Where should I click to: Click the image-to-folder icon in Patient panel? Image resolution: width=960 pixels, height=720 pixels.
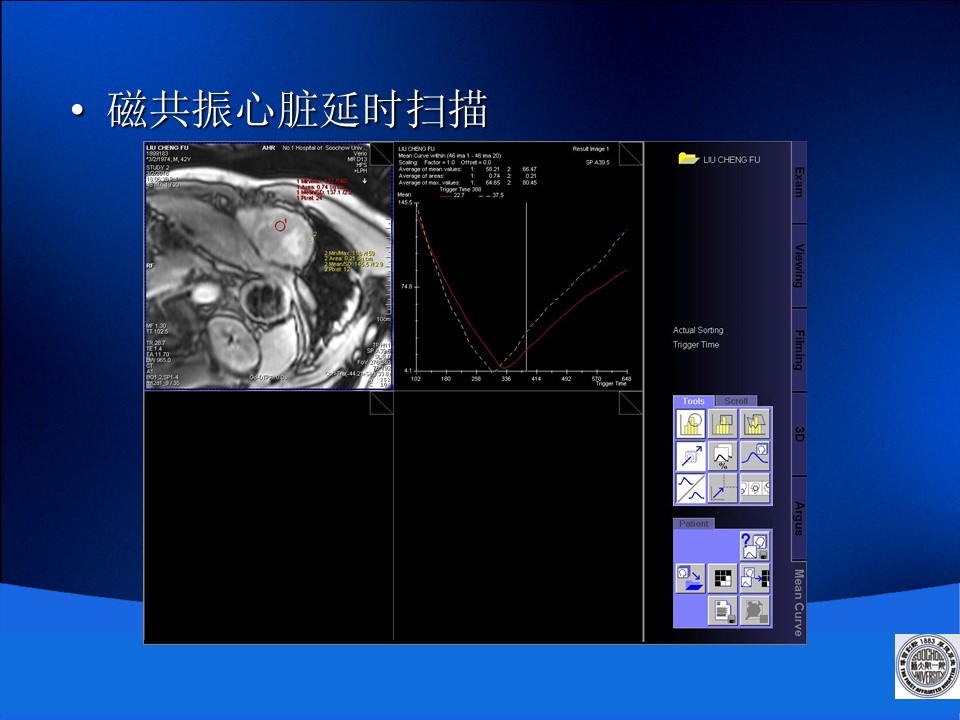coord(691,579)
